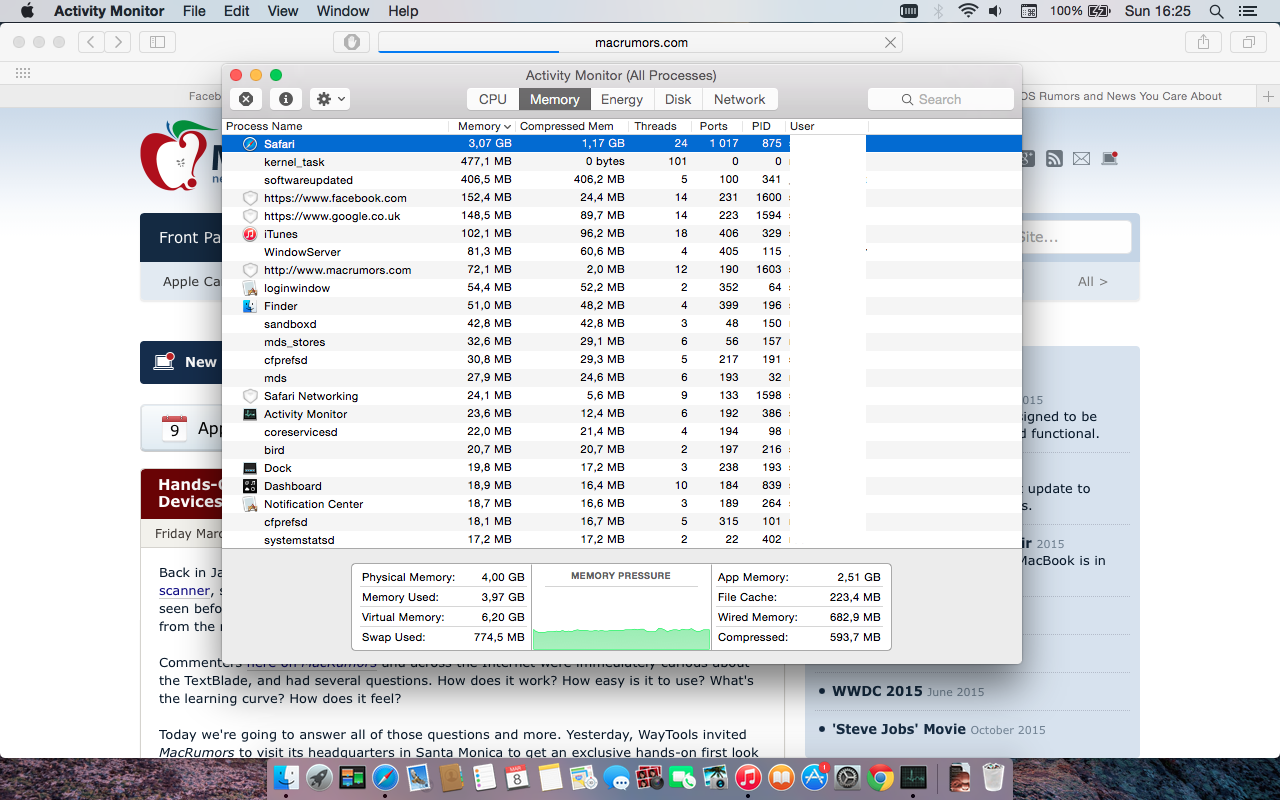Select the Finder process row
Image resolution: width=1280 pixels, height=800 pixels.
click(622, 306)
